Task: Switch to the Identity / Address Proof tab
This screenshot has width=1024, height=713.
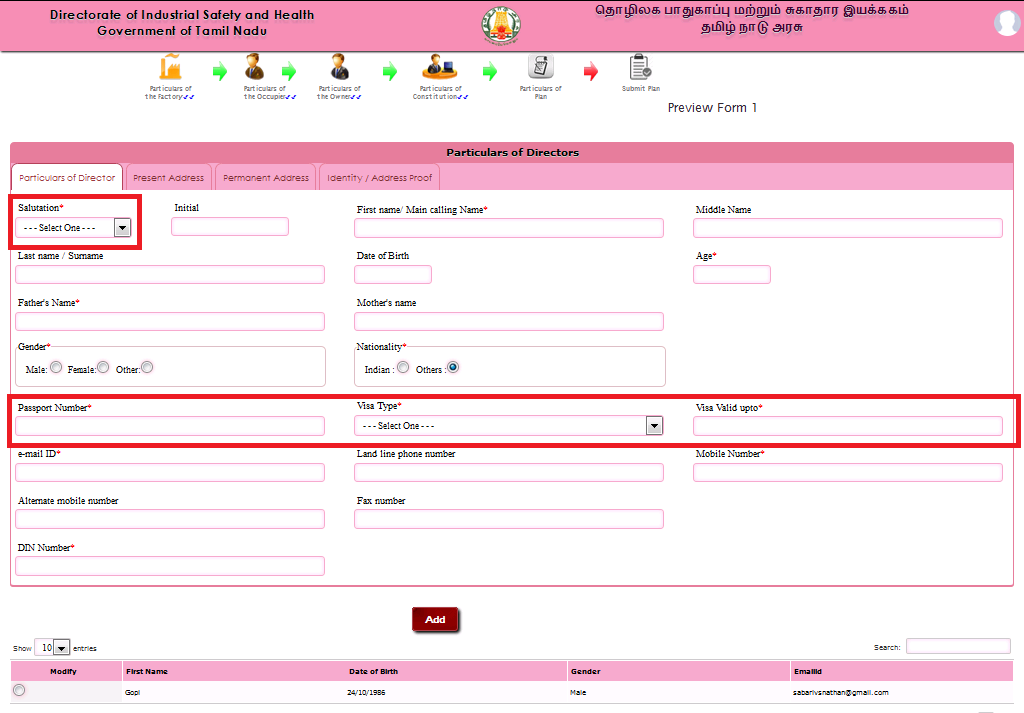Action: tap(379, 178)
